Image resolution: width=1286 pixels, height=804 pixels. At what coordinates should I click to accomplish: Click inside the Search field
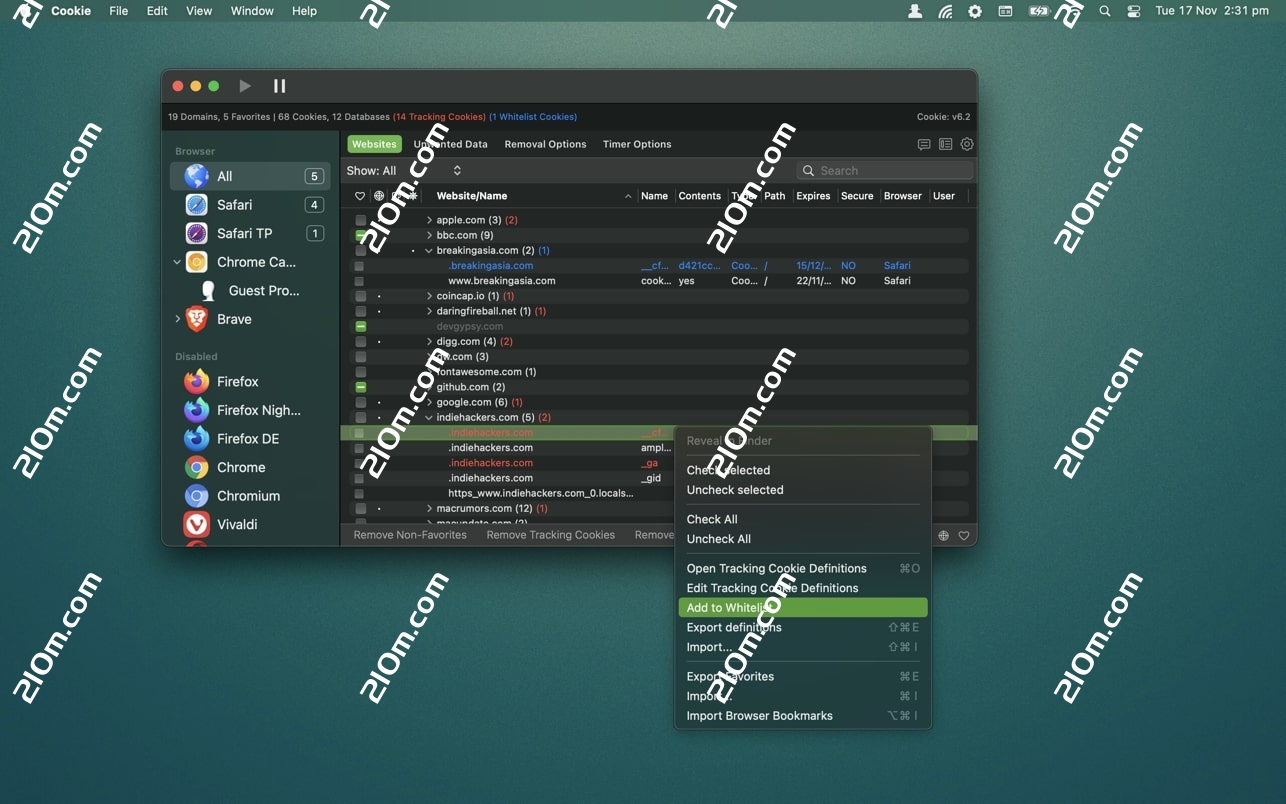tap(885, 171)
